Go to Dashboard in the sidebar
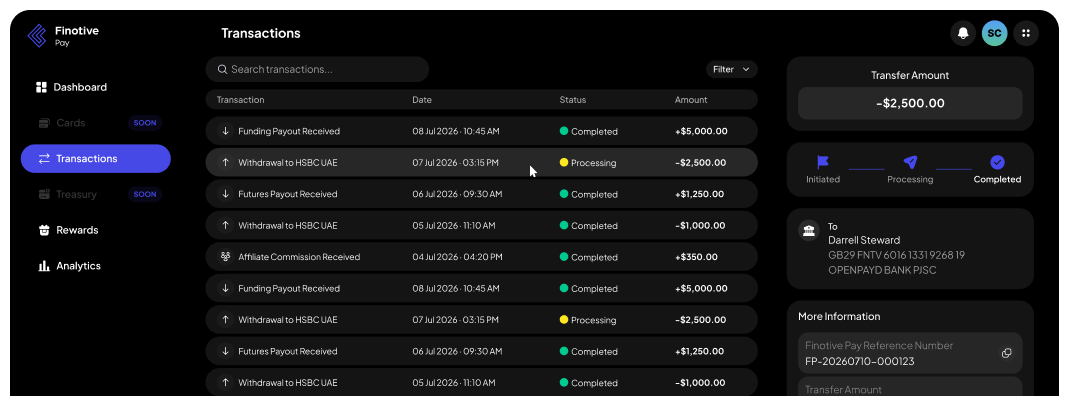The height and width of the screenshot is (396, 1069). point(80,87)
